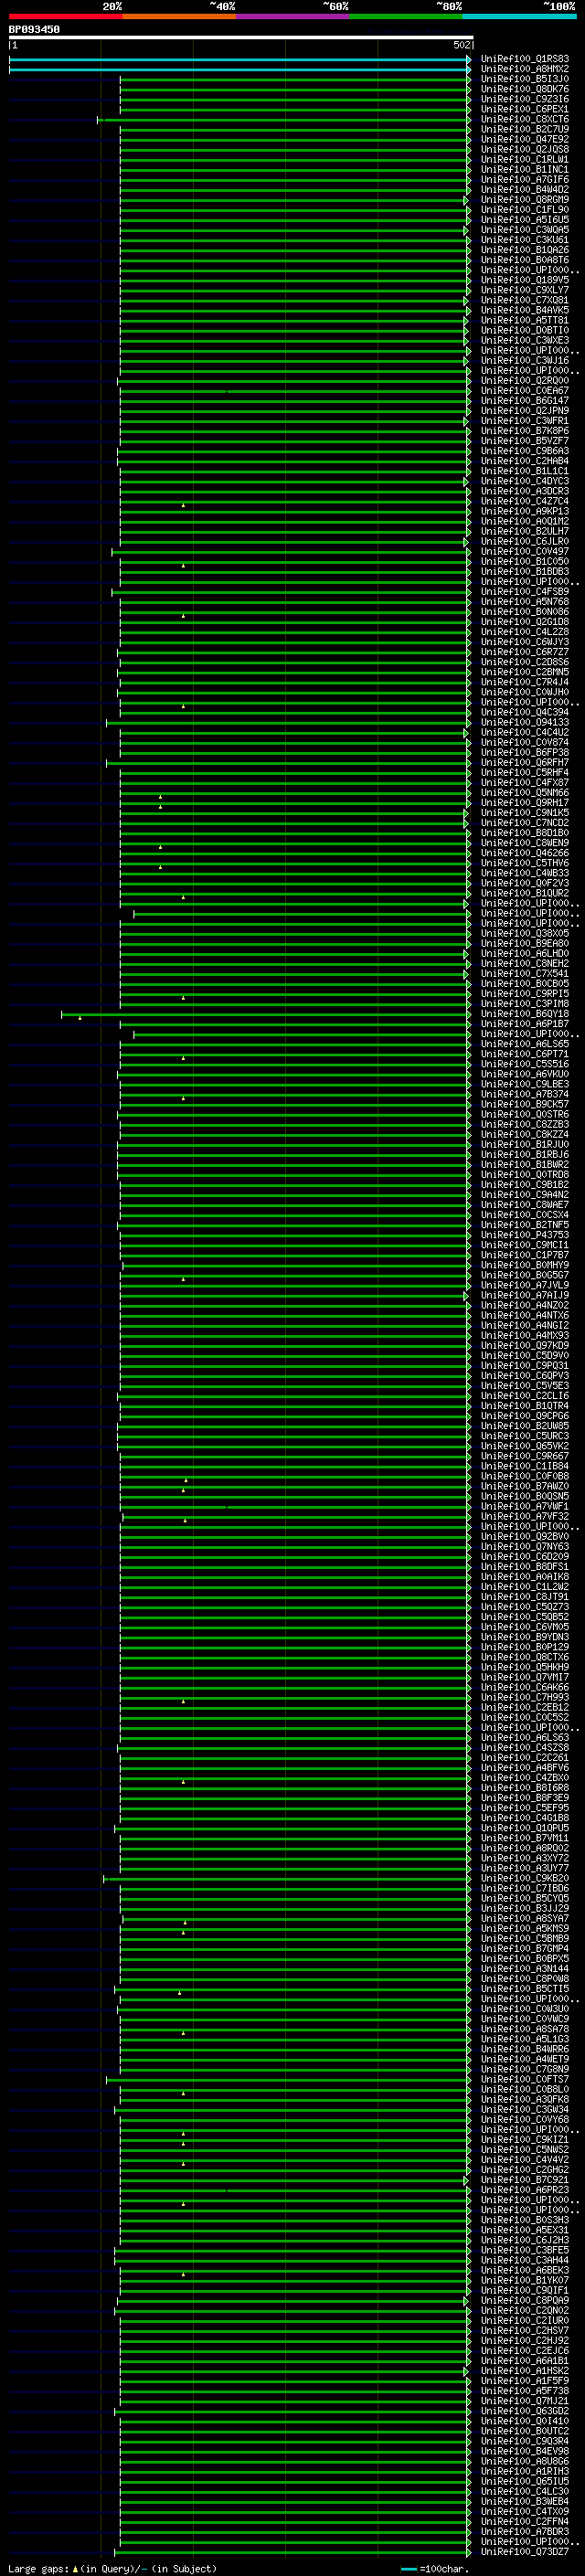Image resolution: width=585 pixels, height=2576 pixels.
Task: Click the purple ~60% identity legend segment
Action: point(292,16)
